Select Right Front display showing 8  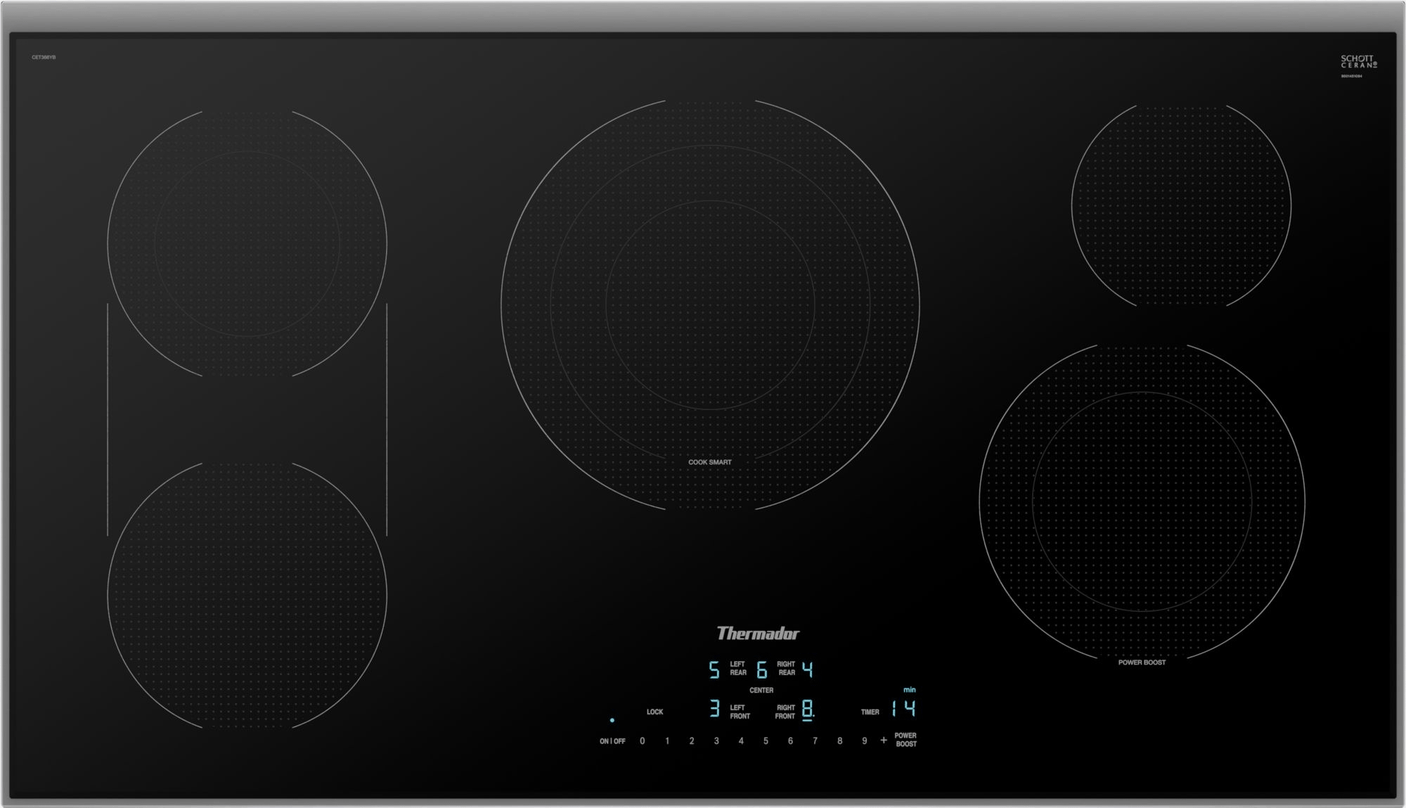pyautogui.click(x=807, y=709)
